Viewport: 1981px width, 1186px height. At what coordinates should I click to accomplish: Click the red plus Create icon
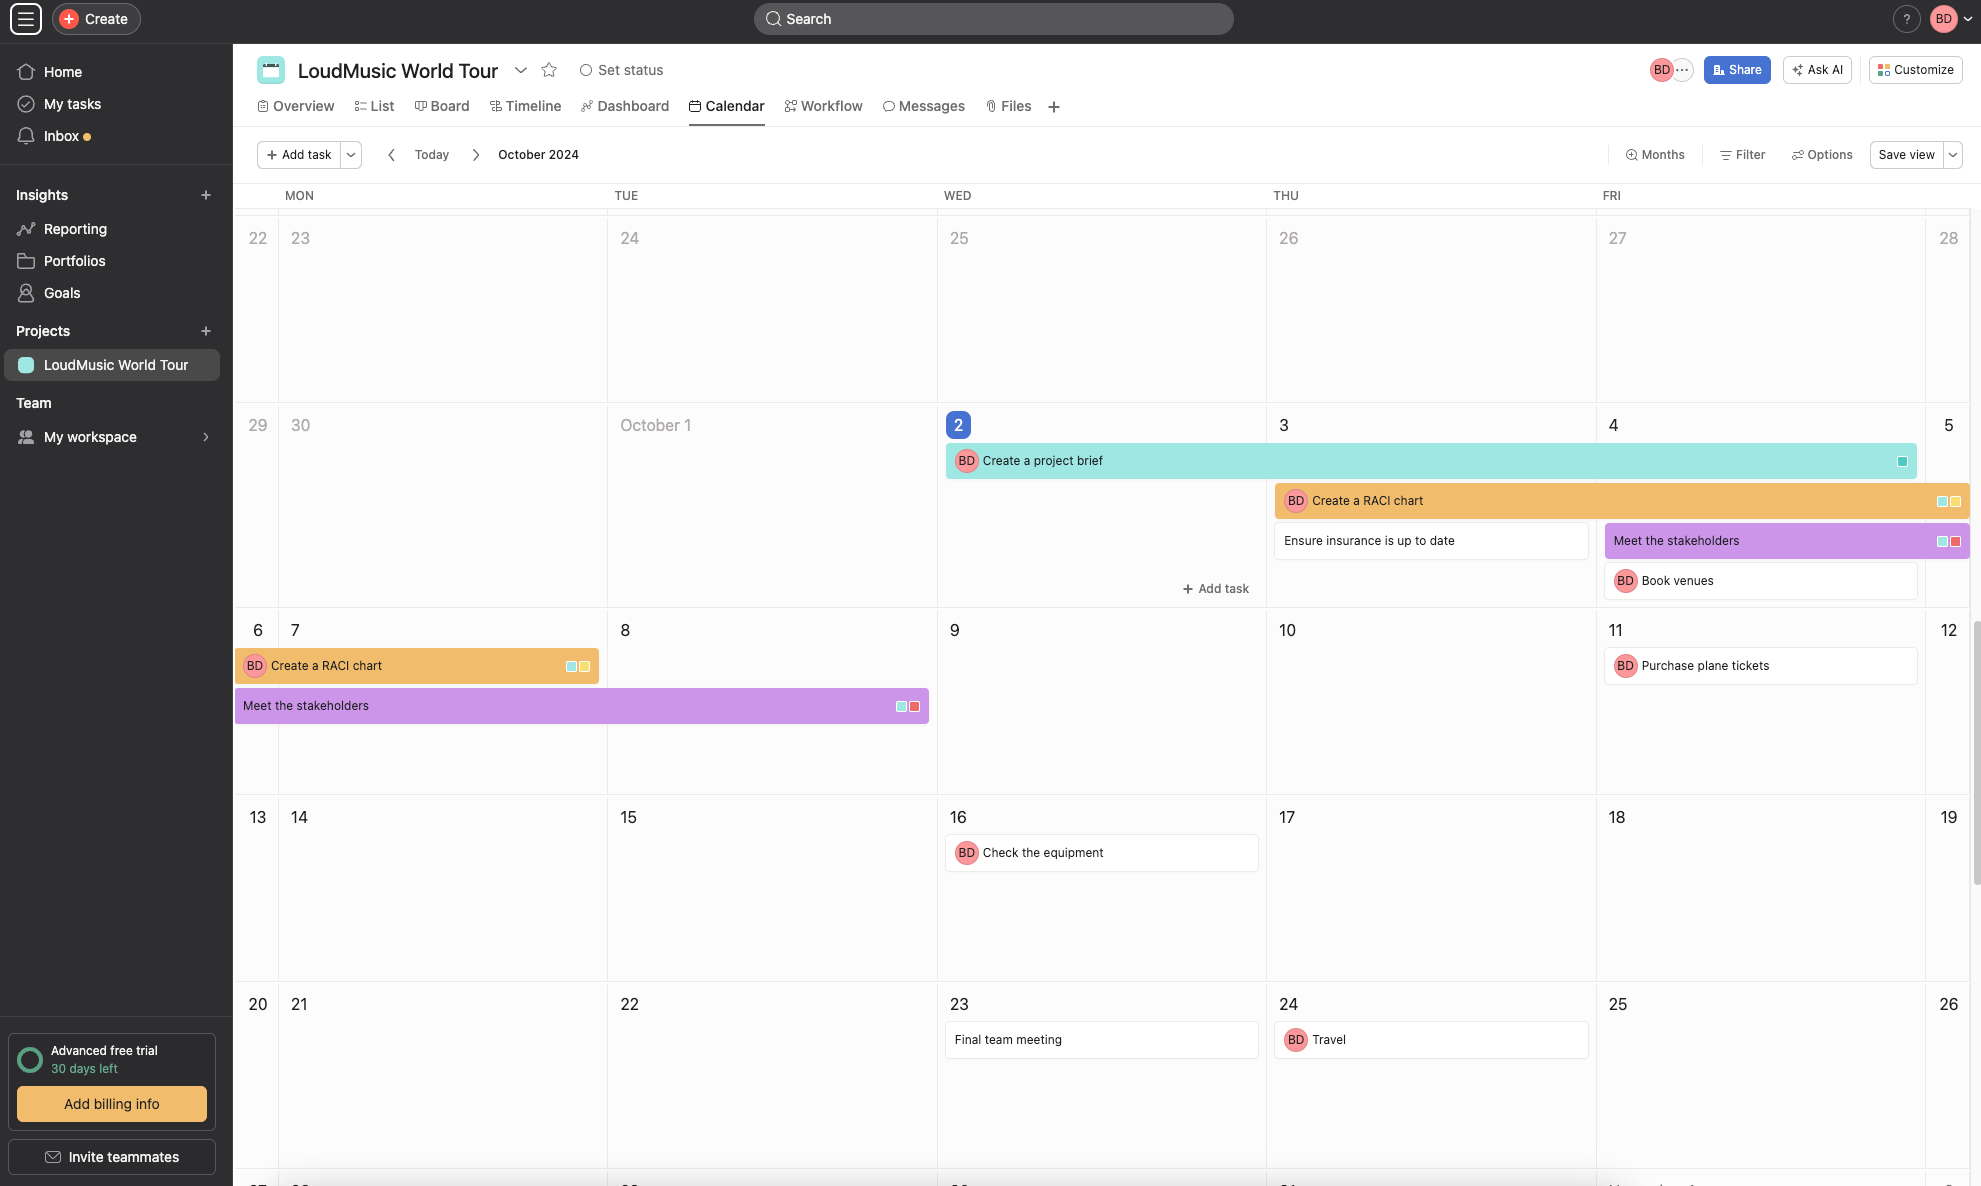click(x=69, y=19)
